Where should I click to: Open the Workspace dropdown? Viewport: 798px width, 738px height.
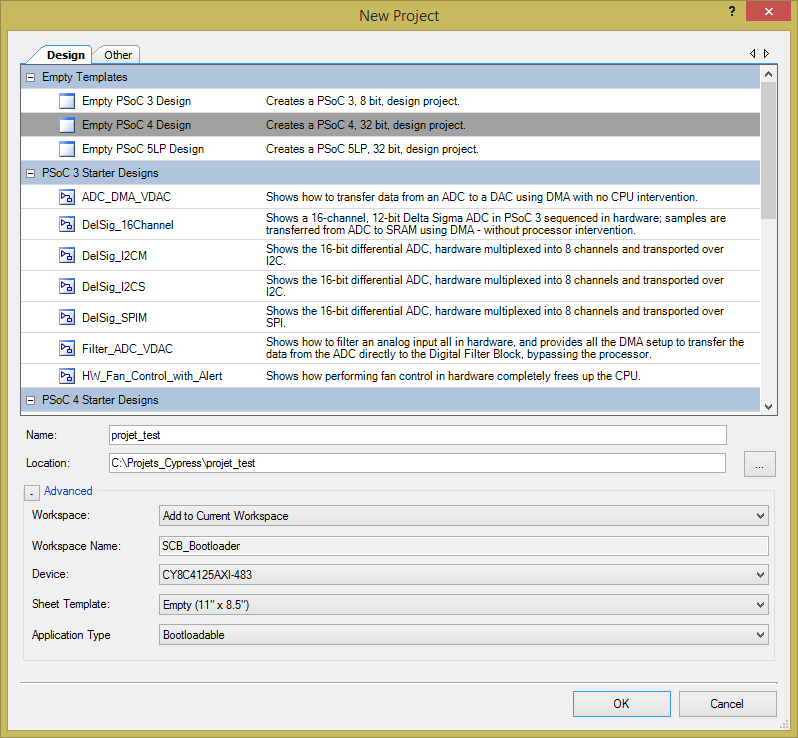coord(464,516)
